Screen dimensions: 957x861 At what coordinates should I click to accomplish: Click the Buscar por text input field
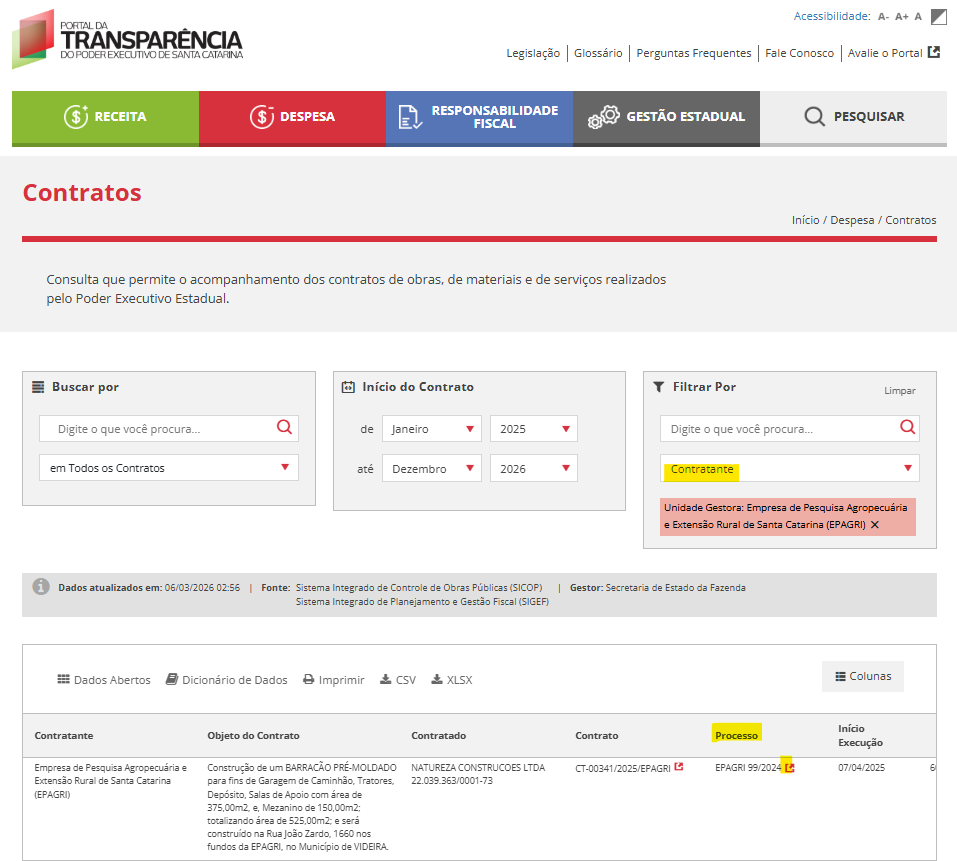(x=155, y=429)
